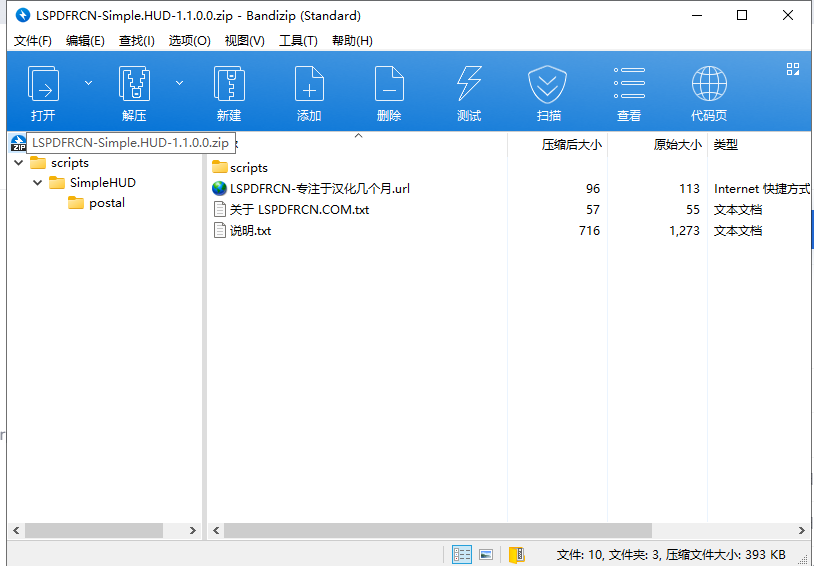The height and width of the screenshot is (566, 814).
Task: Minimize the Bandizip window
Action: [697, 15]
